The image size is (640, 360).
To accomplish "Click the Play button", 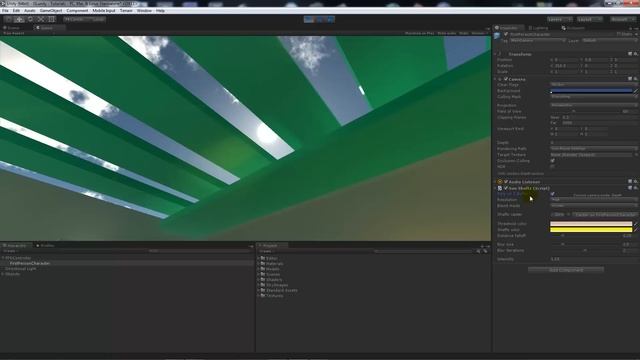I will tap(309, 19).
